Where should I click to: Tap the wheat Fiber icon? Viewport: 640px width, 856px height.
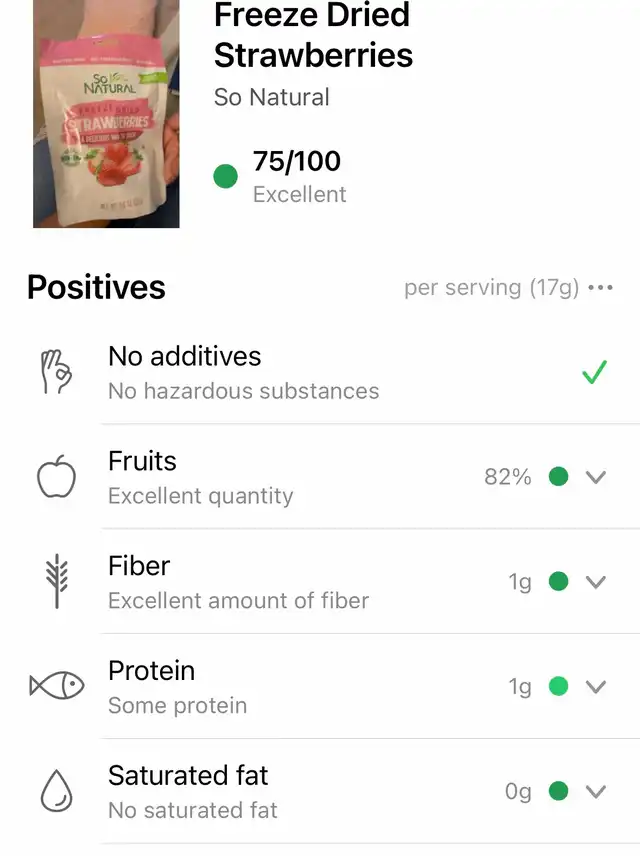pyautogui.click(x=57, y=583)
